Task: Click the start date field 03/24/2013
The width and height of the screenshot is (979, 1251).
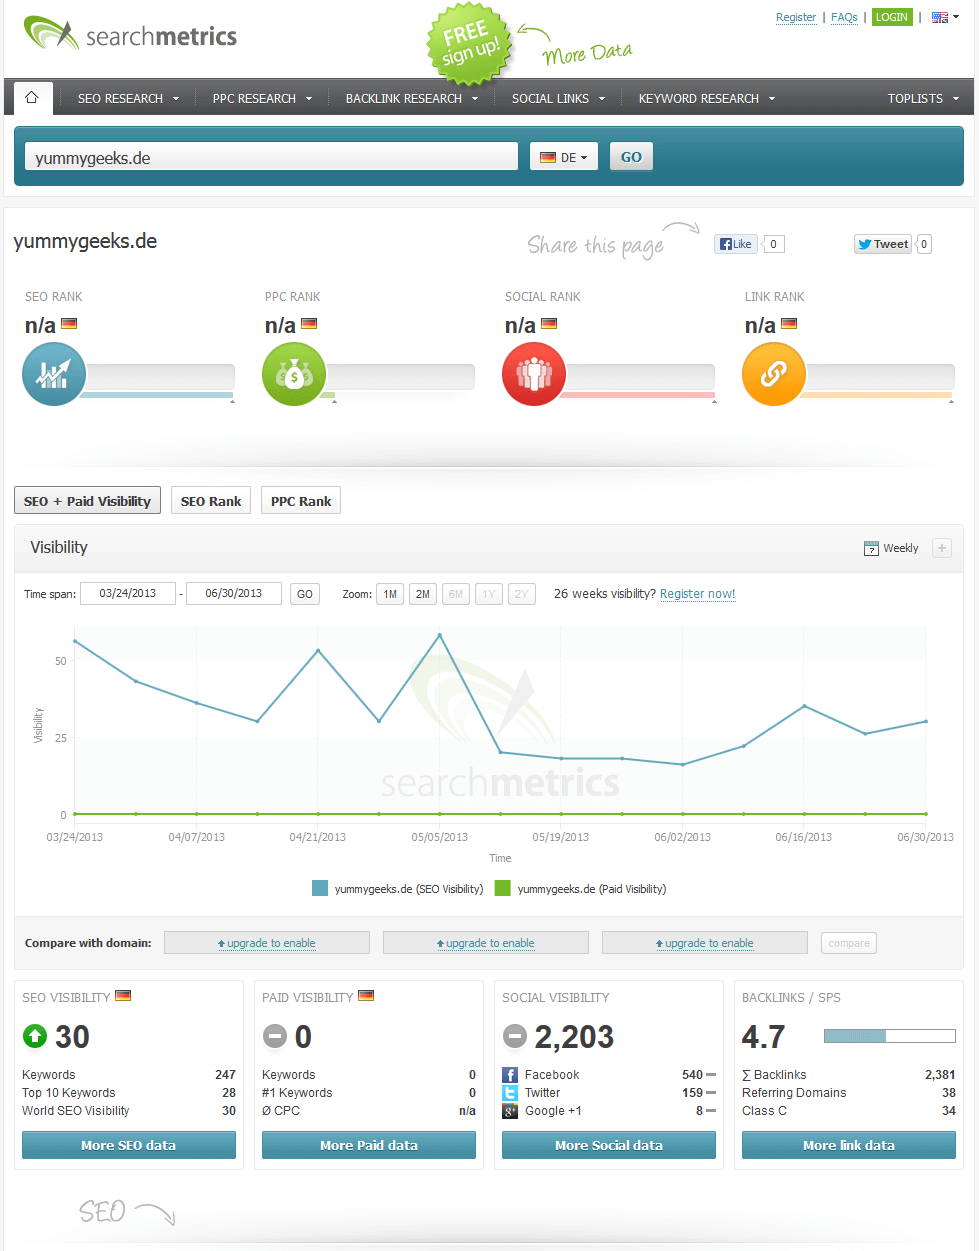Action: pyautogui.click(x=128, y=594)
